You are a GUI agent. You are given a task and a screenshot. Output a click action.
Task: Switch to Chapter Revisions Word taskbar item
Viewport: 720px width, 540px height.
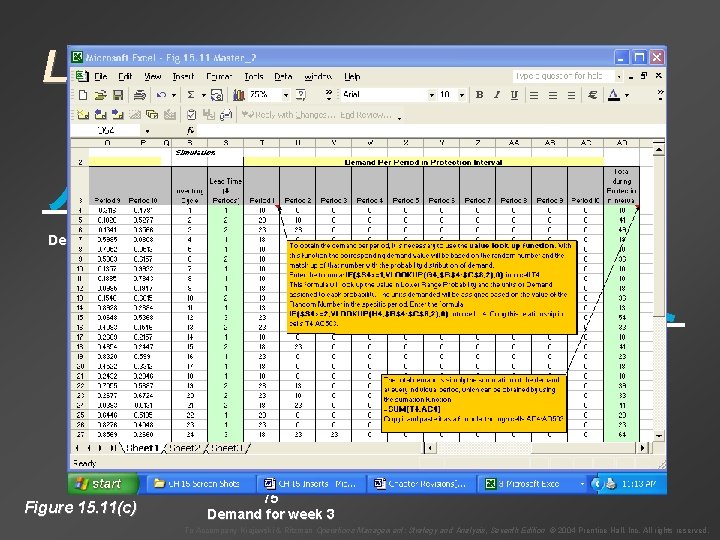[422, 484]
